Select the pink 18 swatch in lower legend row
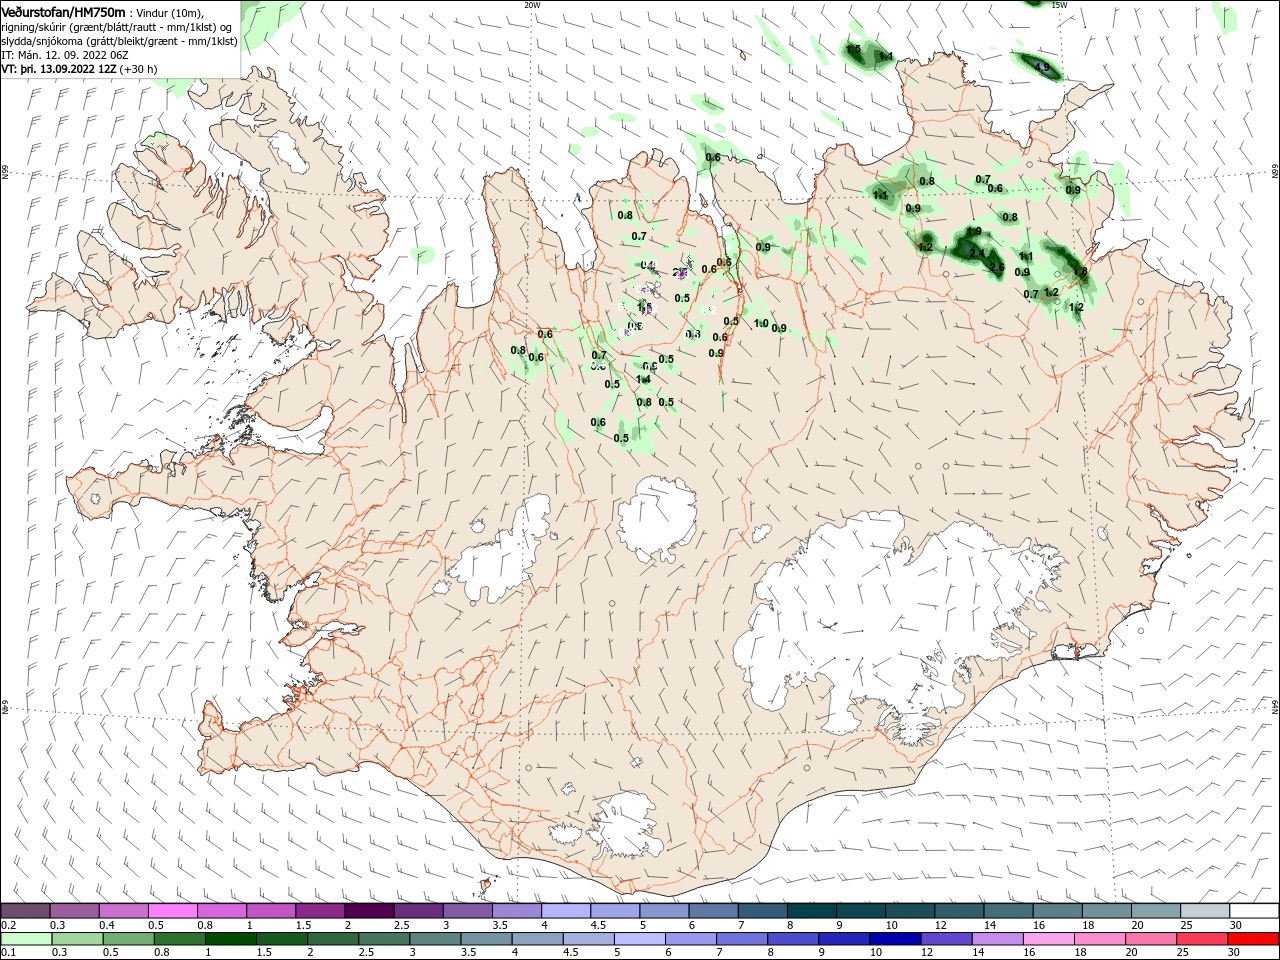The width and height of the screenshot is (1280, 960). [1099, 939]
